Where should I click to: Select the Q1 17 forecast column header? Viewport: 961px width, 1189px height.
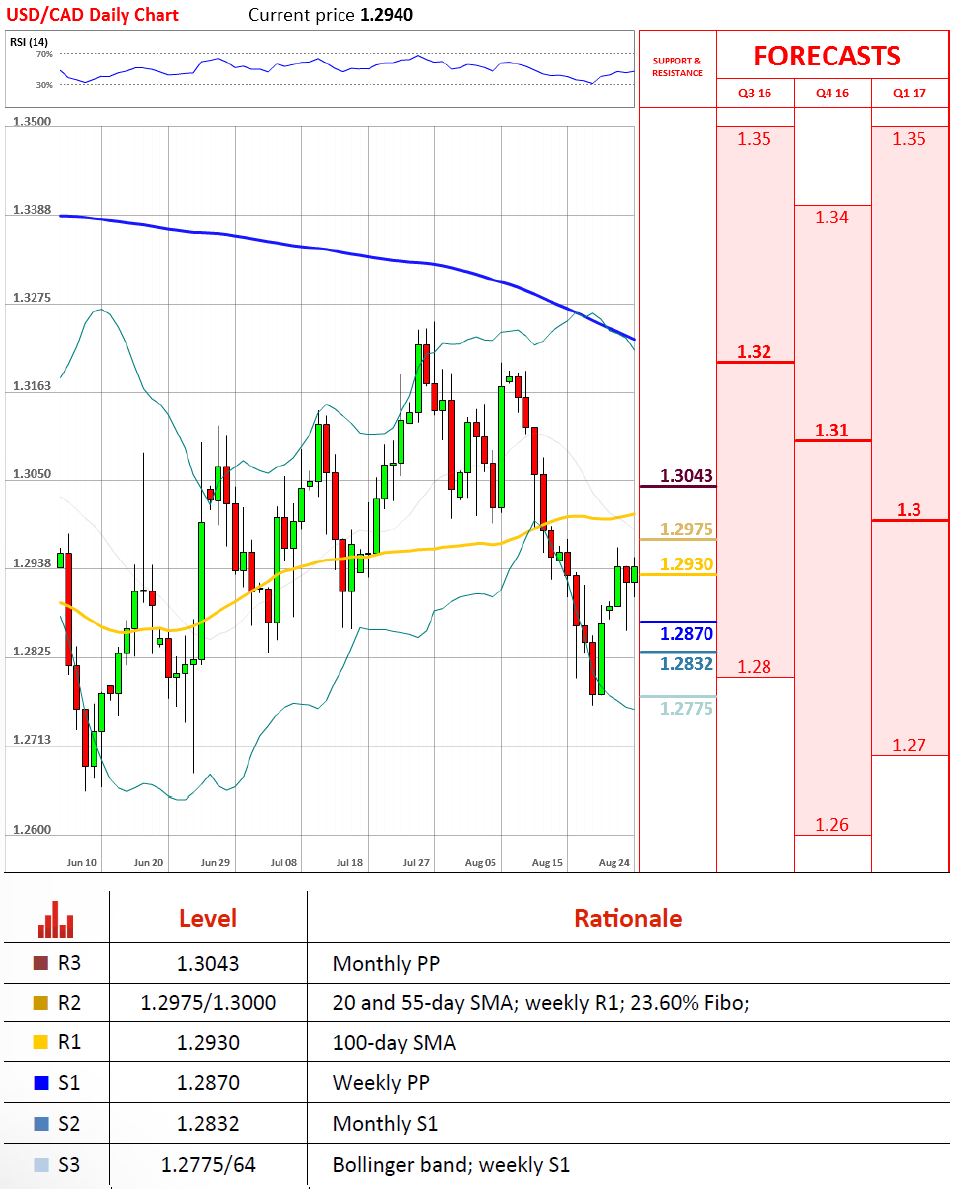[909, 93]
